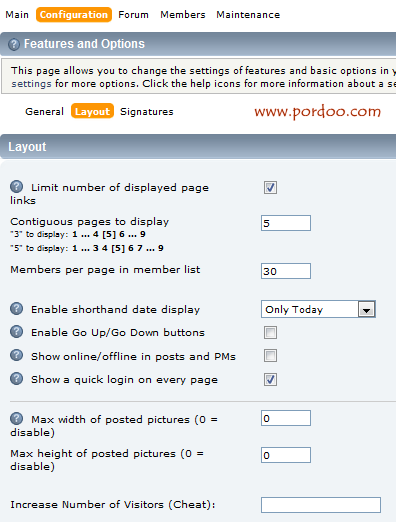Follow the settings link in the description
396x522 pixels.
pos(31,83)
